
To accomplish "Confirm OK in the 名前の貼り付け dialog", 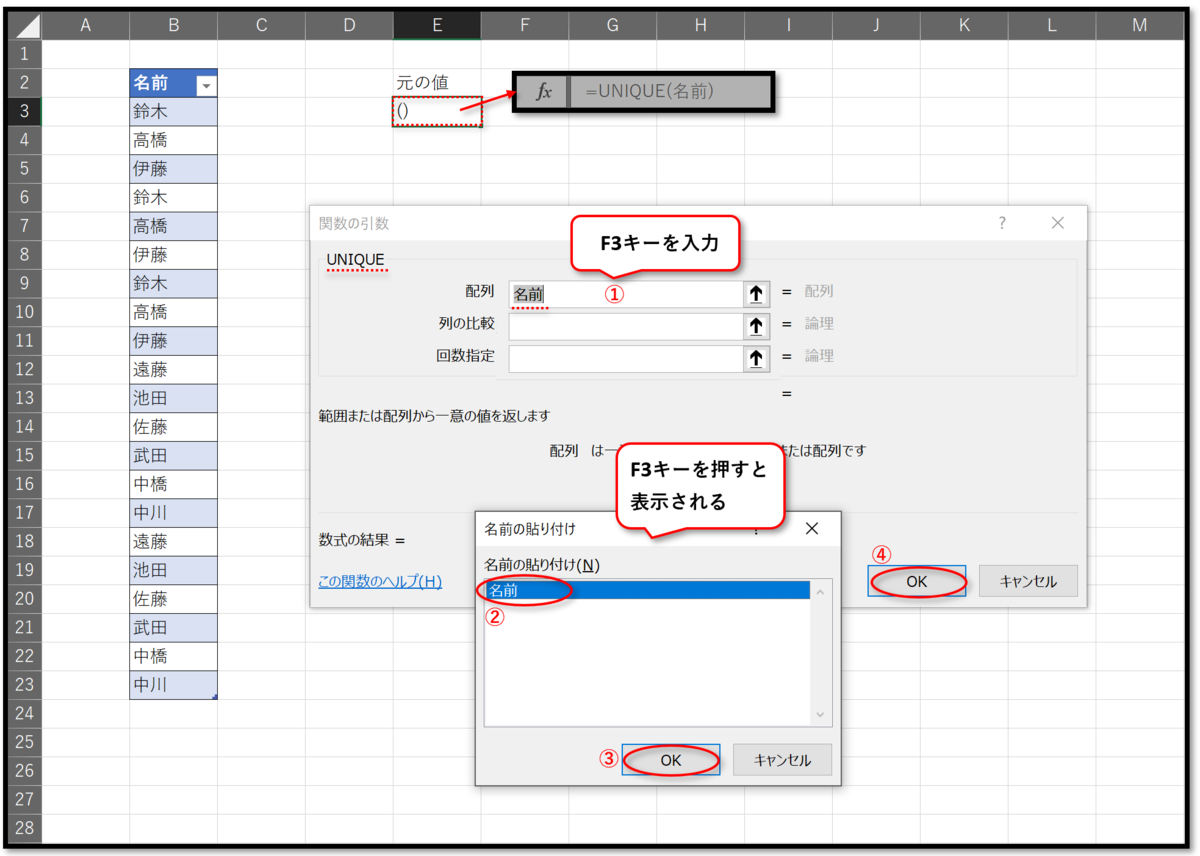I will pos(671,760).
